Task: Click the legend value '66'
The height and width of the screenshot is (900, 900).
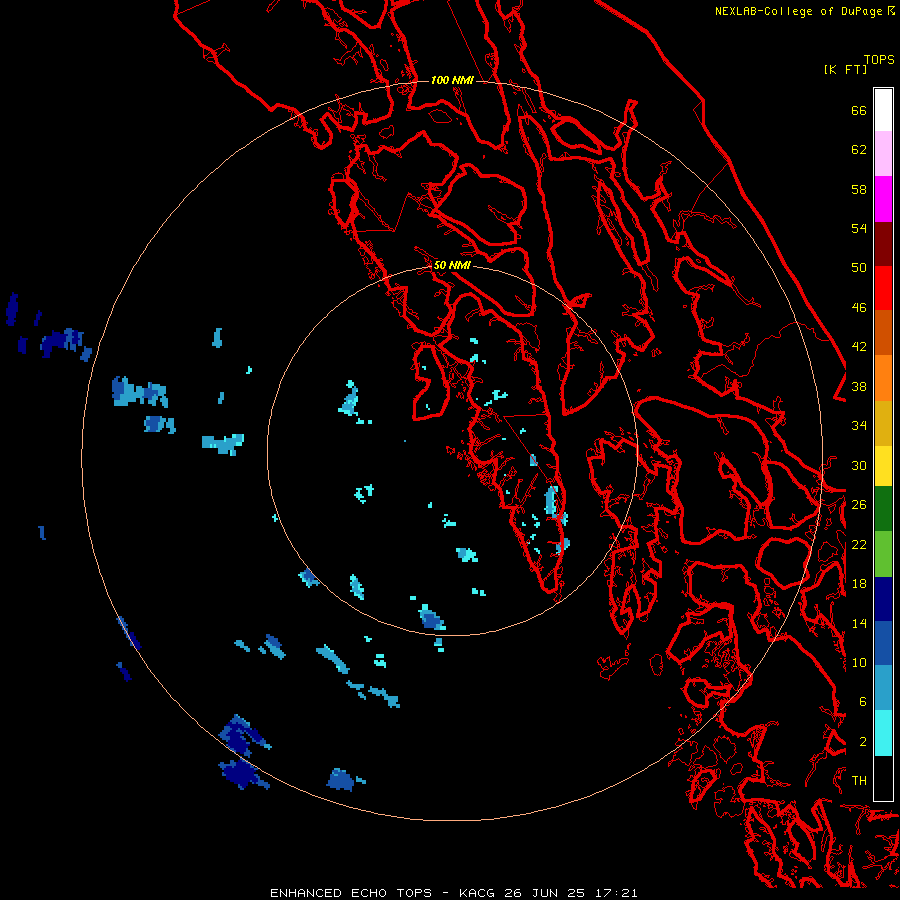Action: (x=859, y=110)
